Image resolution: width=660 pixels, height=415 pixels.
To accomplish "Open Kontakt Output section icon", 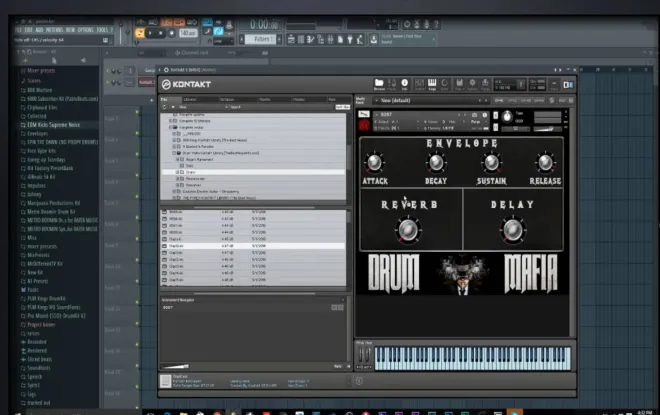I will pos(419,83).
